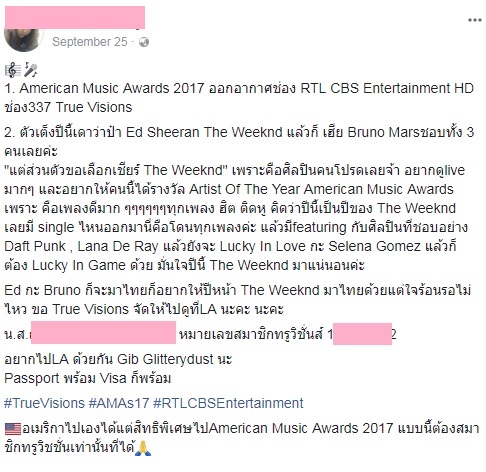
Task: Click the "Passport พร้อม Visa ก็พร้อม" line
Action: point(88,379)
